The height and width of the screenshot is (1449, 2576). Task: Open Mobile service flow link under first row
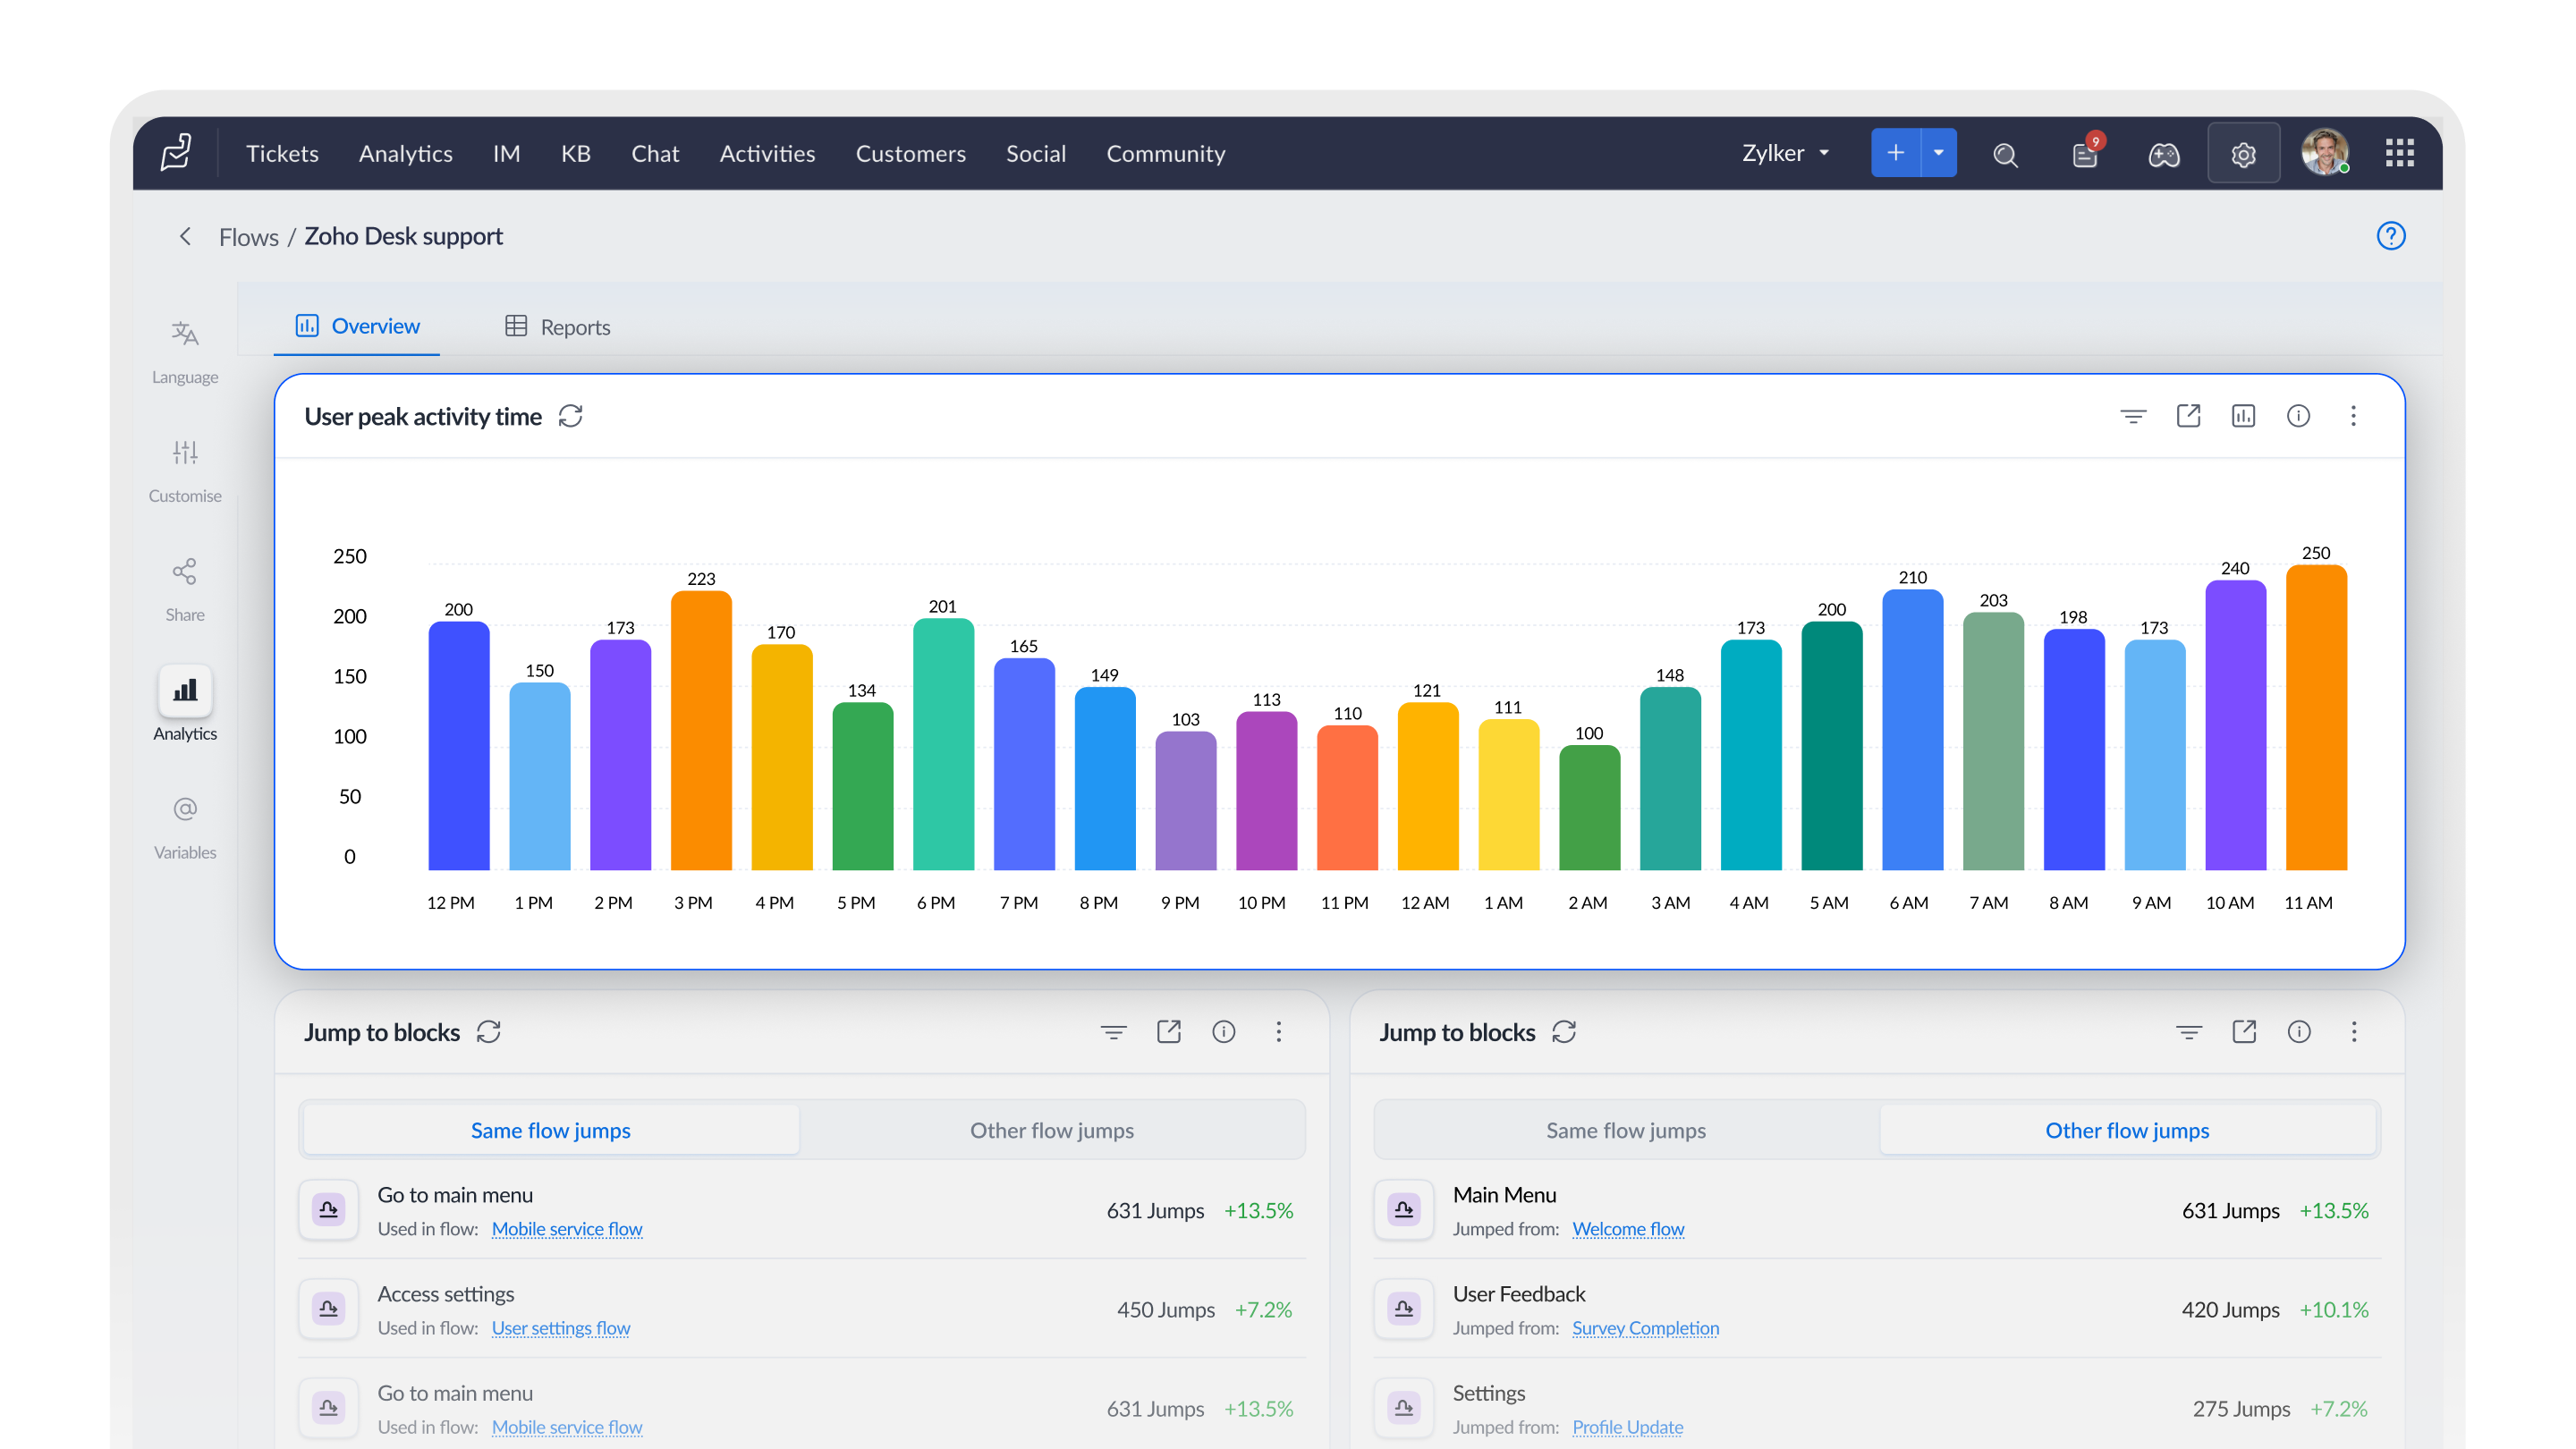click(x=567, y=1229)
